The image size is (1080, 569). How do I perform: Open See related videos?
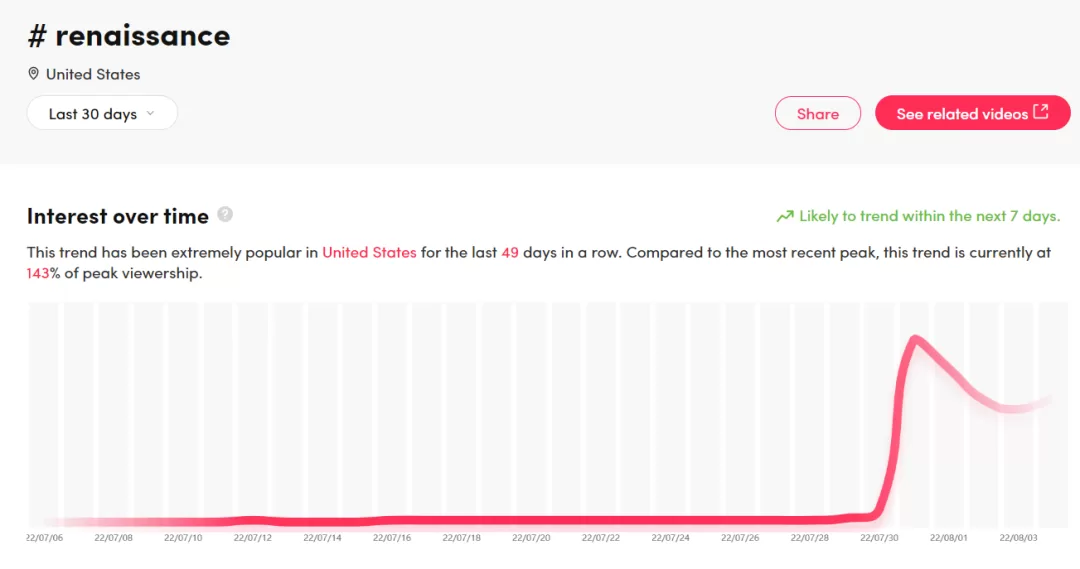click(973, 113)
